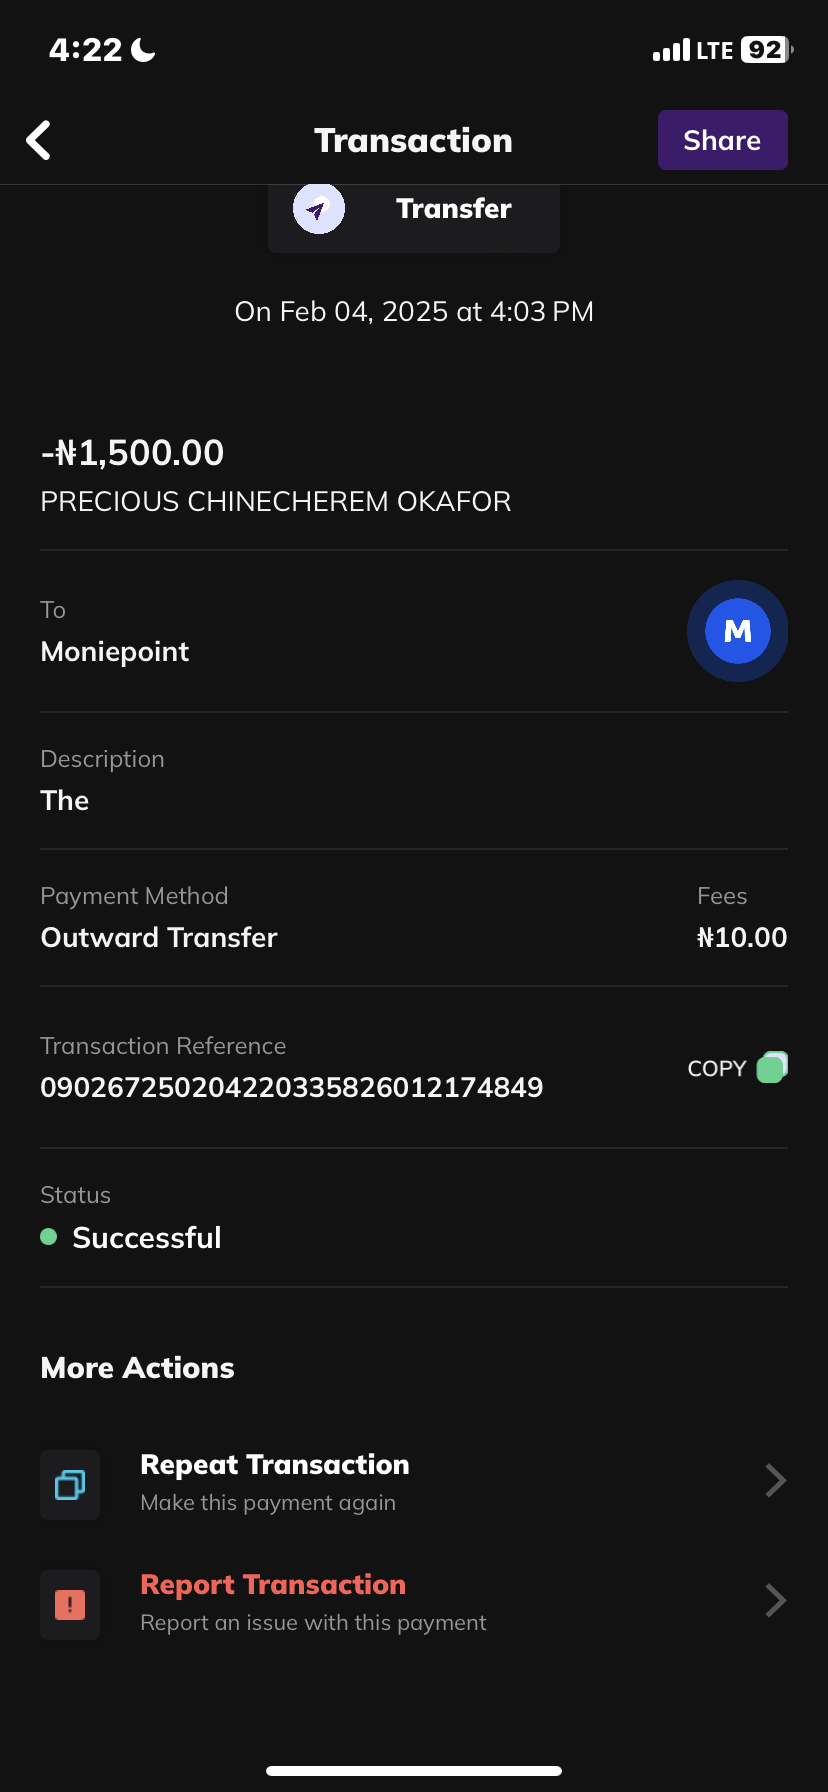Tap the COPY text label

click(x=717, y=1069)
